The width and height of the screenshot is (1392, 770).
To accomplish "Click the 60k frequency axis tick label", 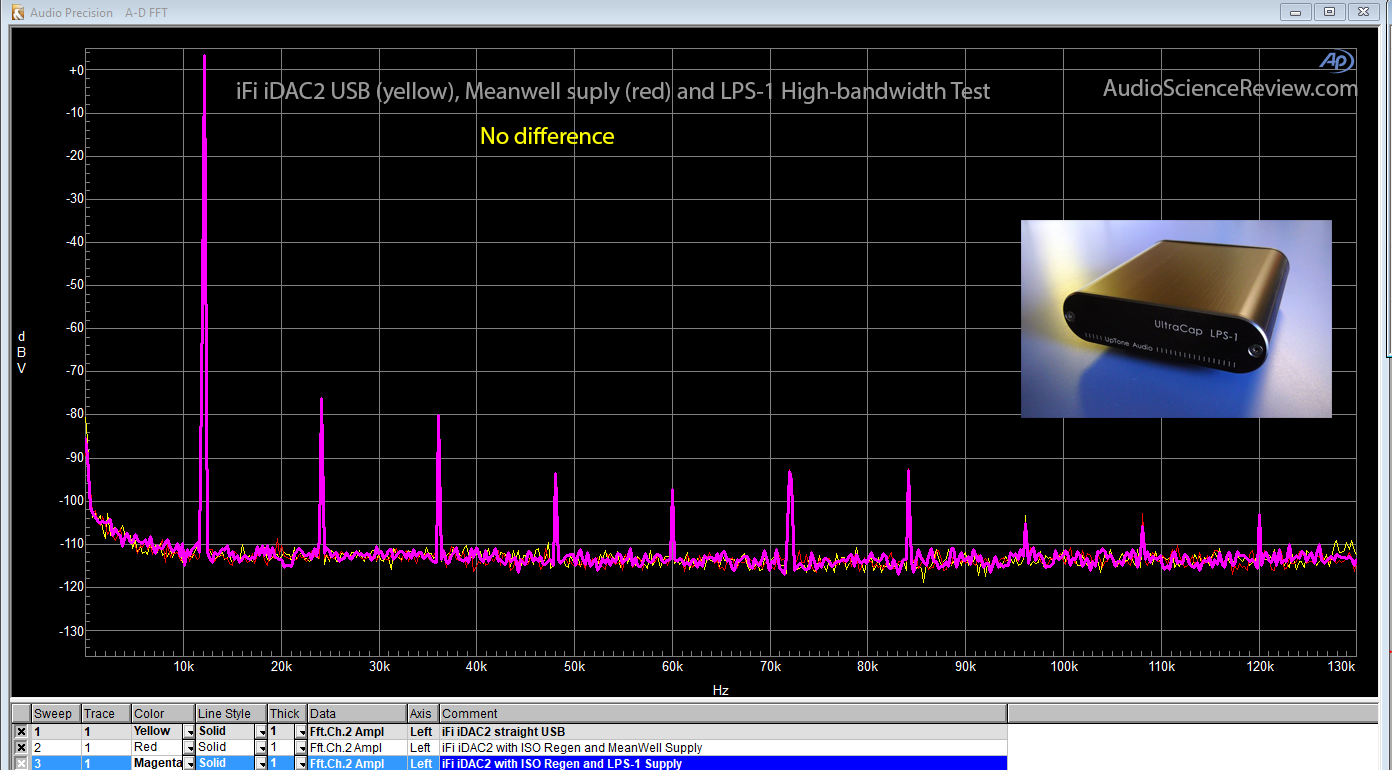I will click(x=672, y=667).
